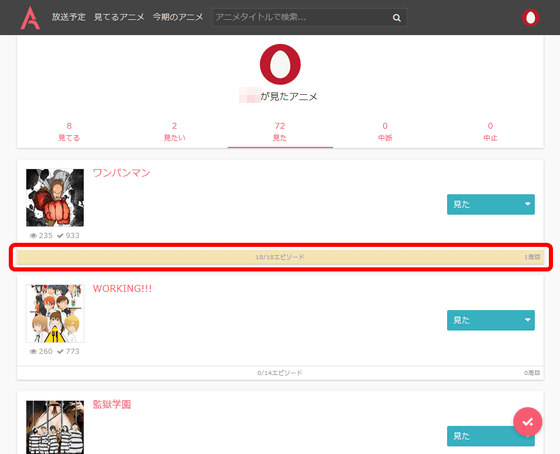Image resolution: width=560 pixels, height=454 pixels.
Task: Click the eye watchers icon under ワンパンマン
Action: pos(33,236)
